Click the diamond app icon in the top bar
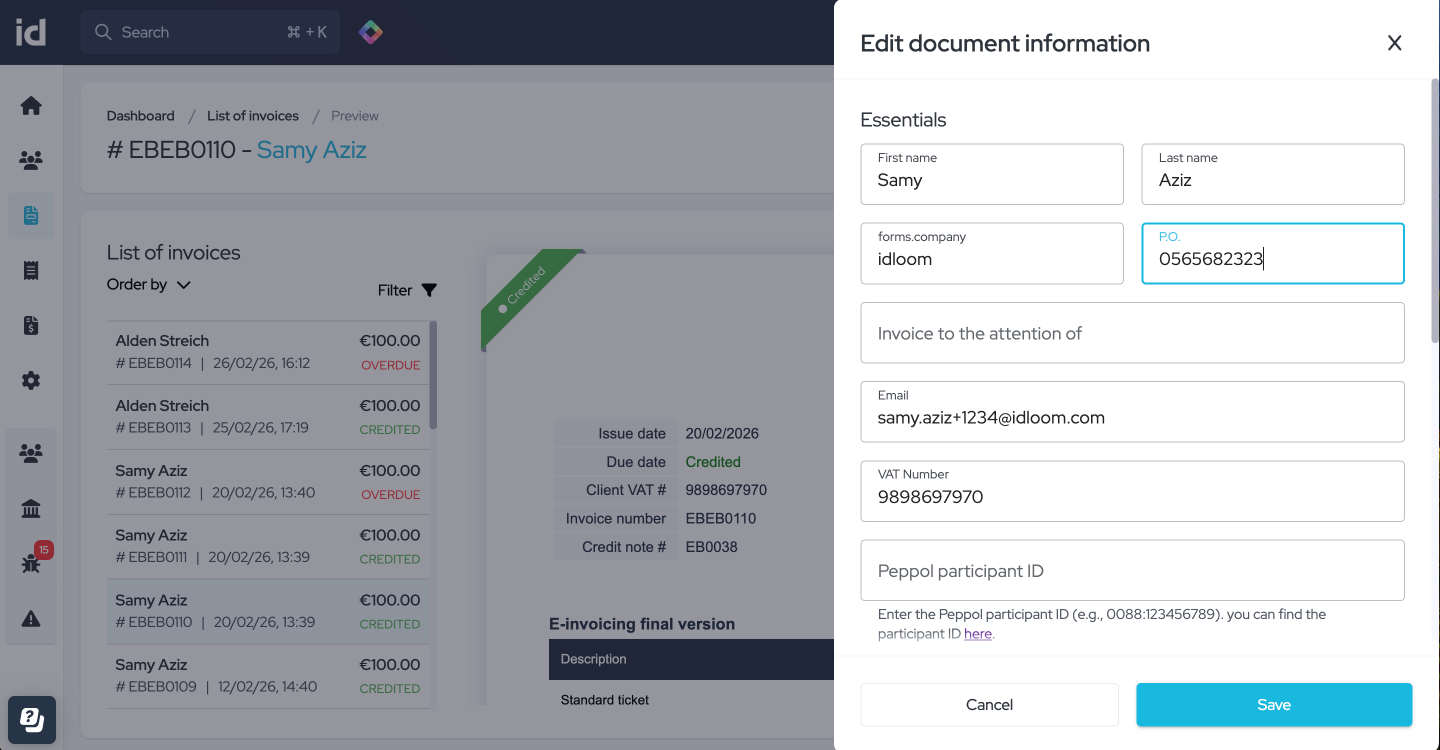 [370, 32]
